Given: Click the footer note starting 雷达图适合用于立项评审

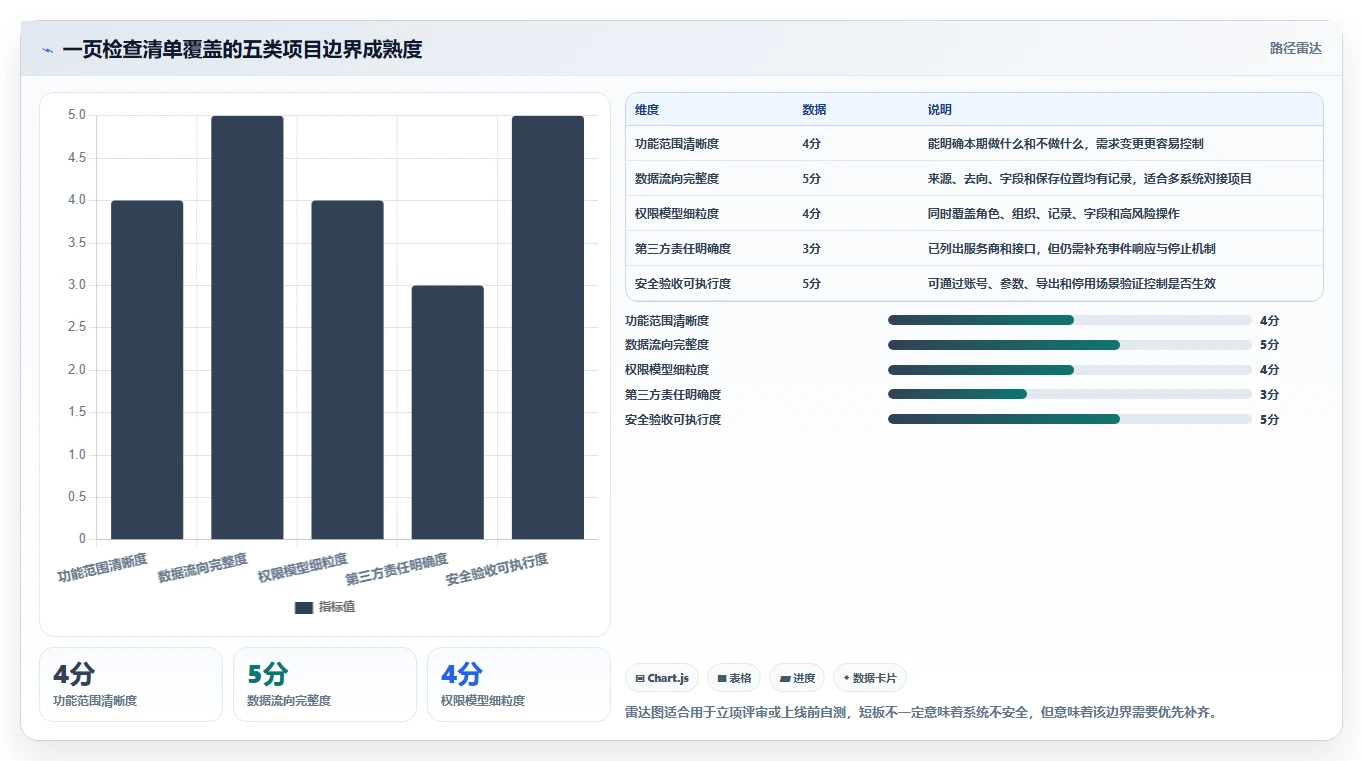Looking at the screenshot, I should point(921,712).
